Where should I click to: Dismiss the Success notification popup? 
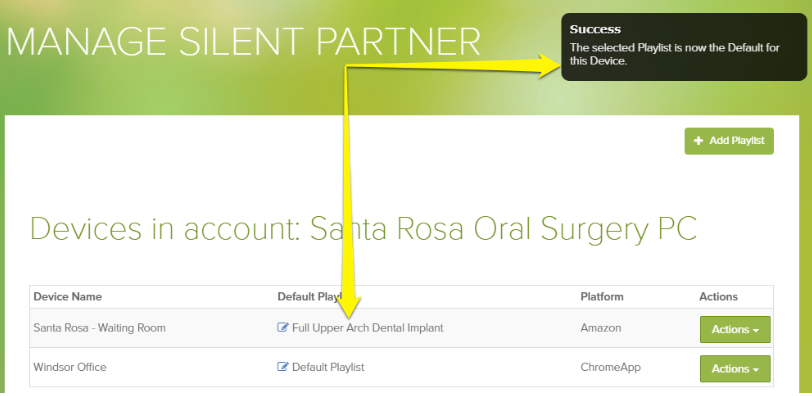click(684, 47)
